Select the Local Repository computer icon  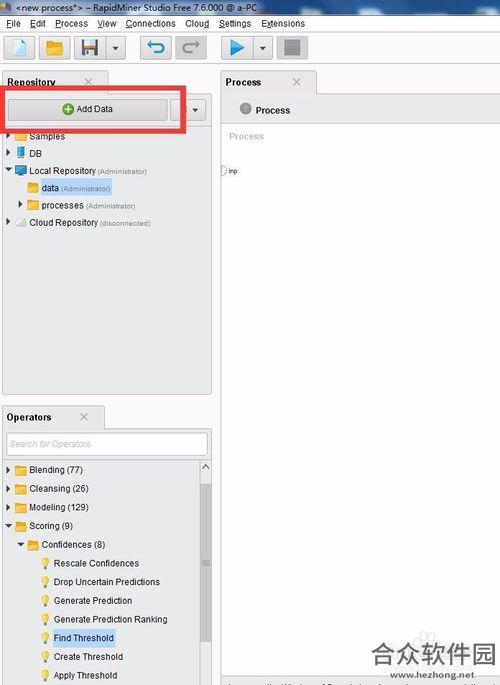pyautogui.click(x=21, y=170)
